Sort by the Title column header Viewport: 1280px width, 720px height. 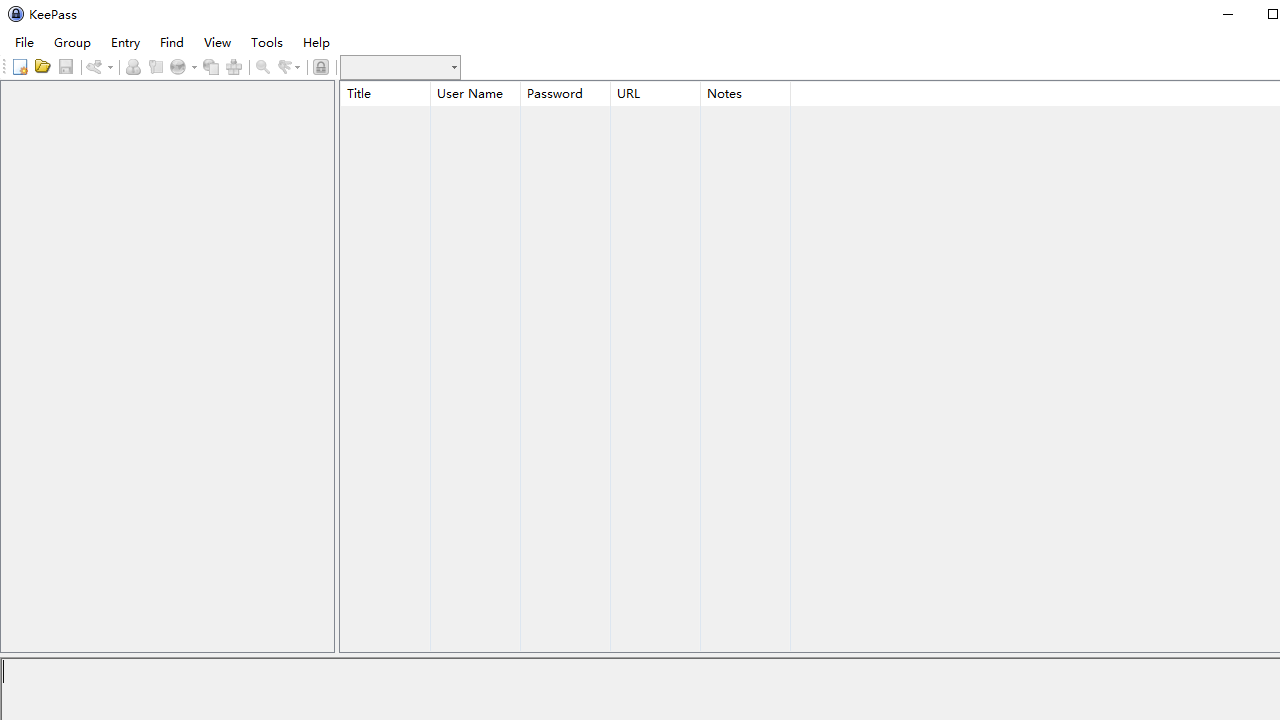(x=385, y=93)
